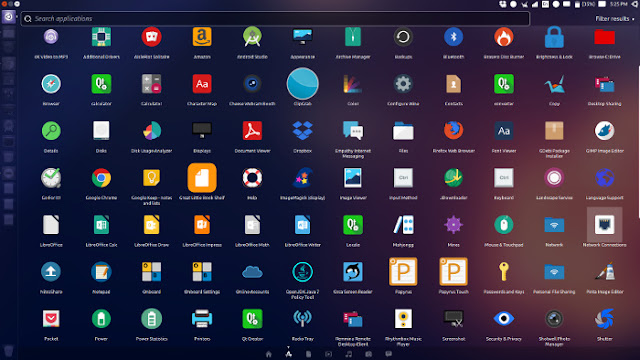Switch to the Files lens
Viewport: 640px width, 360px height.
[309, 354]
